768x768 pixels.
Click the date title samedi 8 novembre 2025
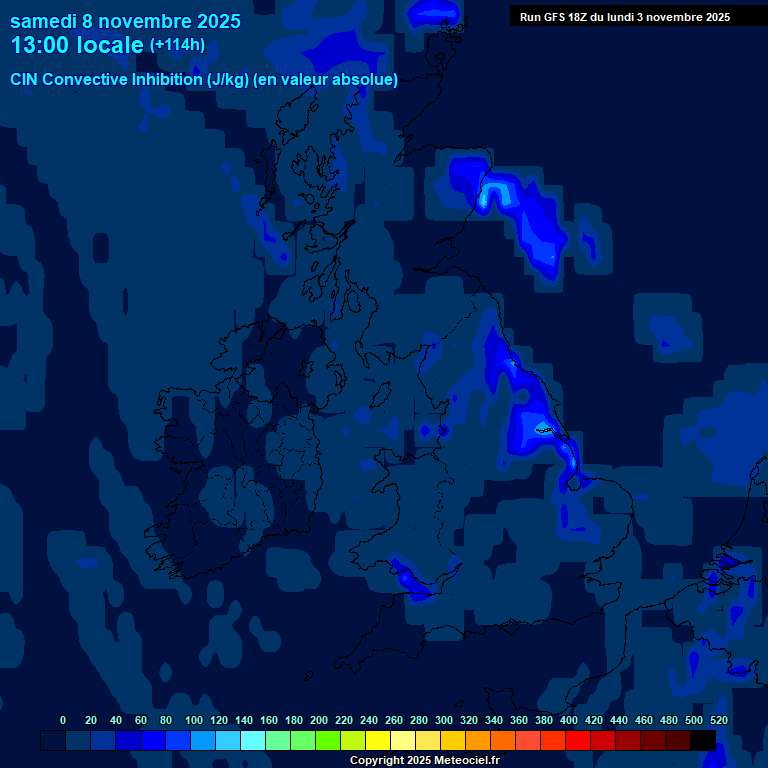125,21
